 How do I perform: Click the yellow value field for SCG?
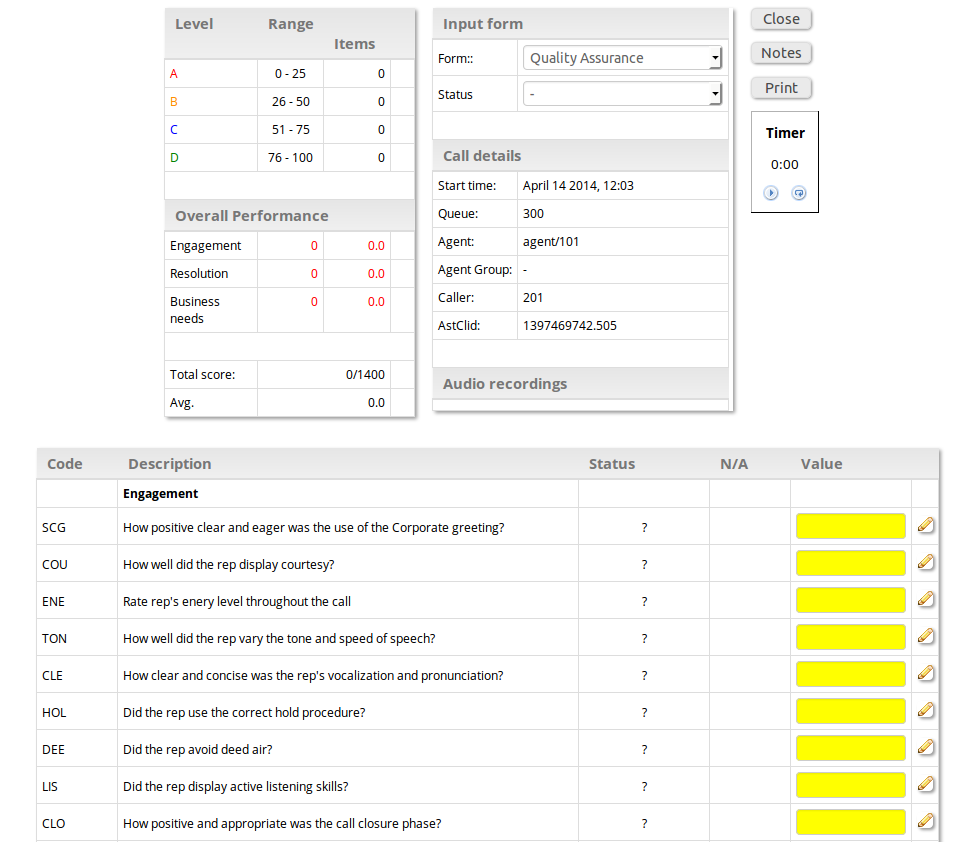tap(851, 526)
